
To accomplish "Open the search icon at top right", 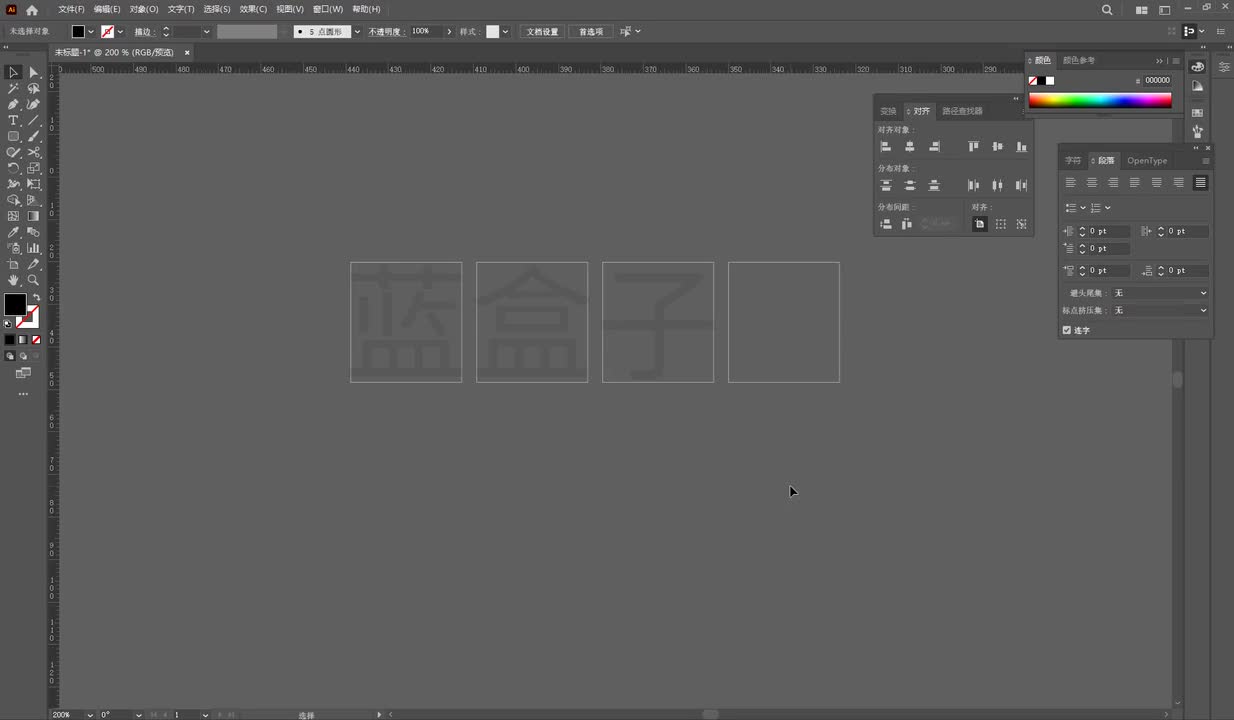I will pos(1106,9).
